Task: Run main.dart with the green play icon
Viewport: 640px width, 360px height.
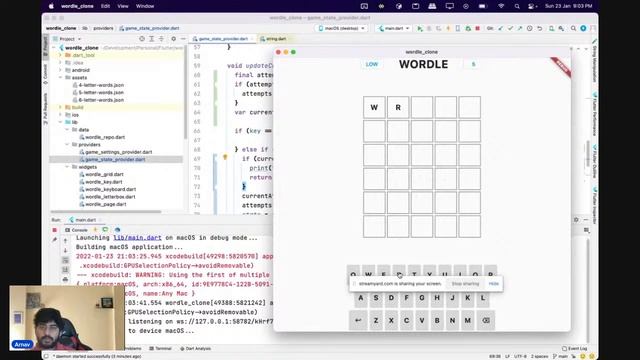Action: tap(420, 29)
